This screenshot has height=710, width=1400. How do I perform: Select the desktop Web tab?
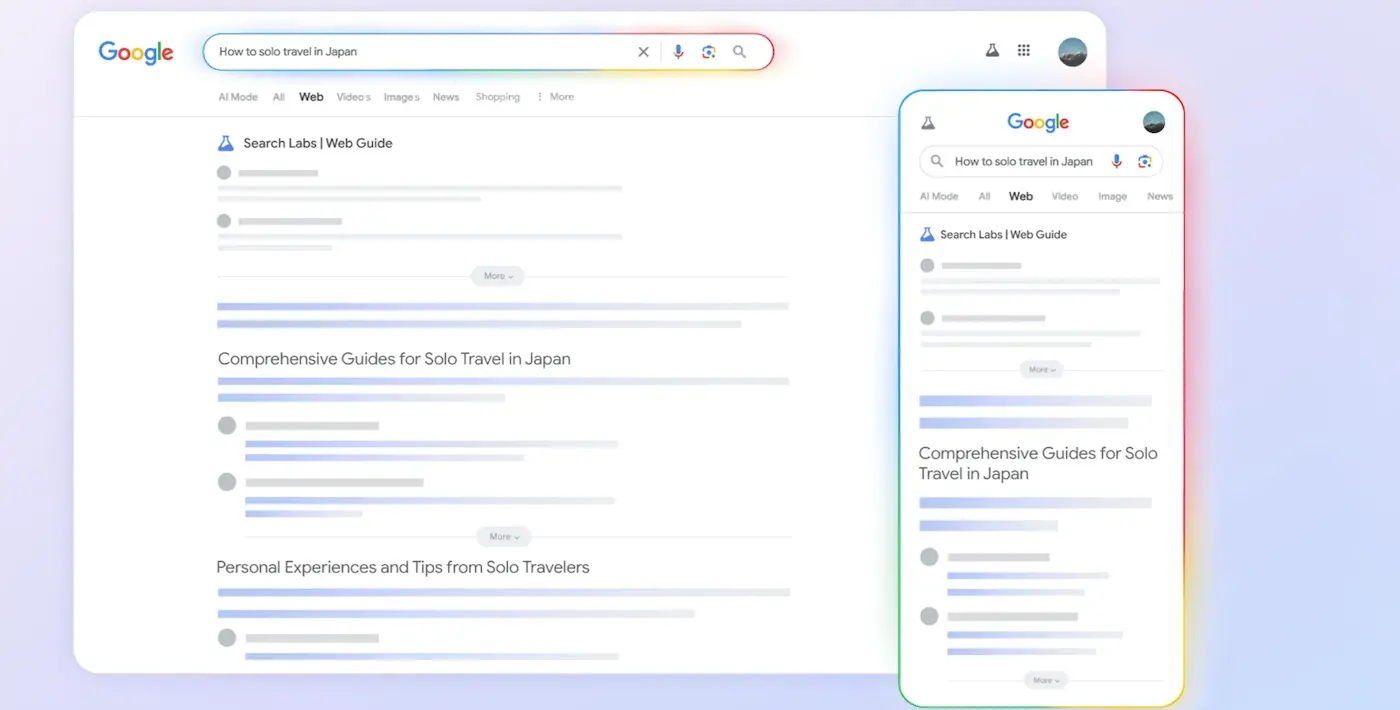tap(311, 97)
